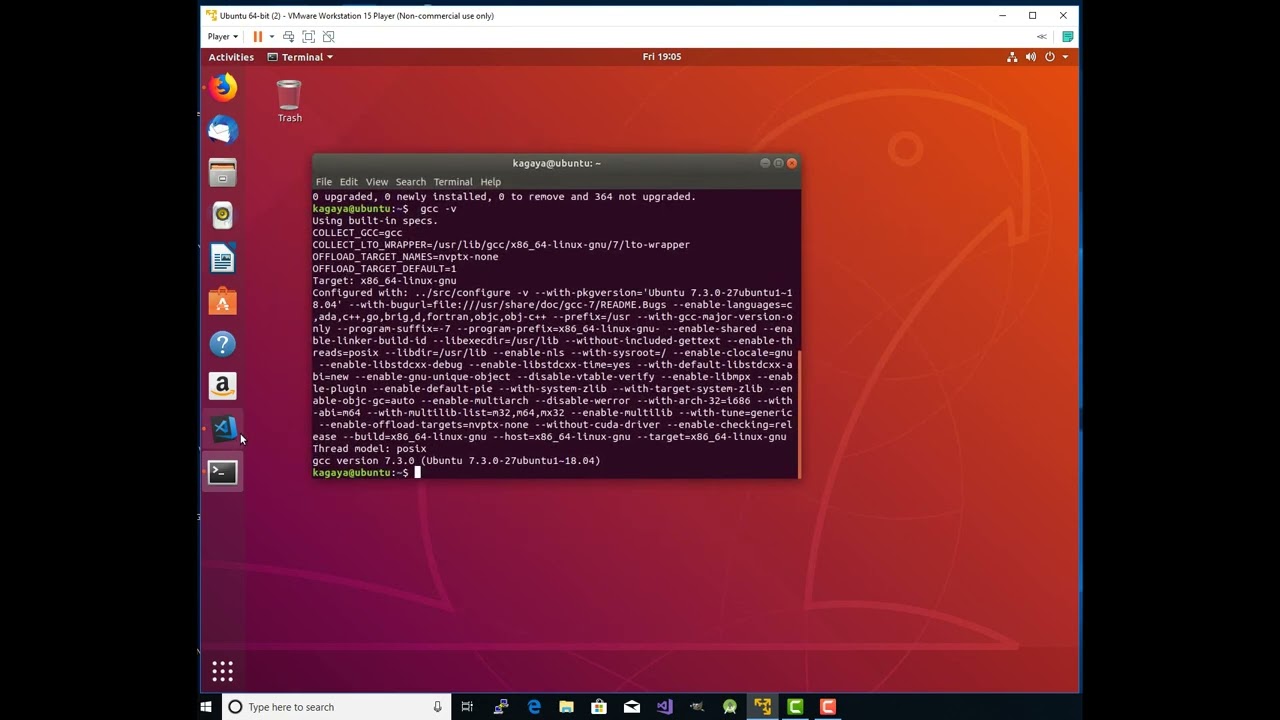
Task: Click the 'Using built-in specs.' line
Action: tap(375, 221)
